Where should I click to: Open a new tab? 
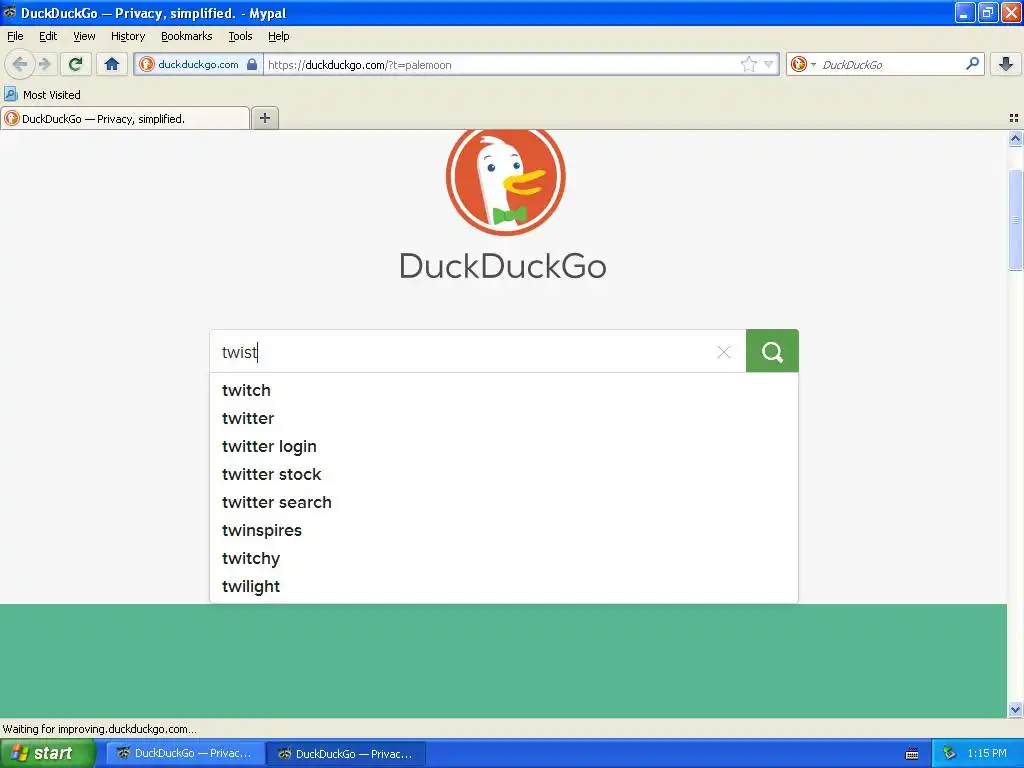(x=264, y=118)
